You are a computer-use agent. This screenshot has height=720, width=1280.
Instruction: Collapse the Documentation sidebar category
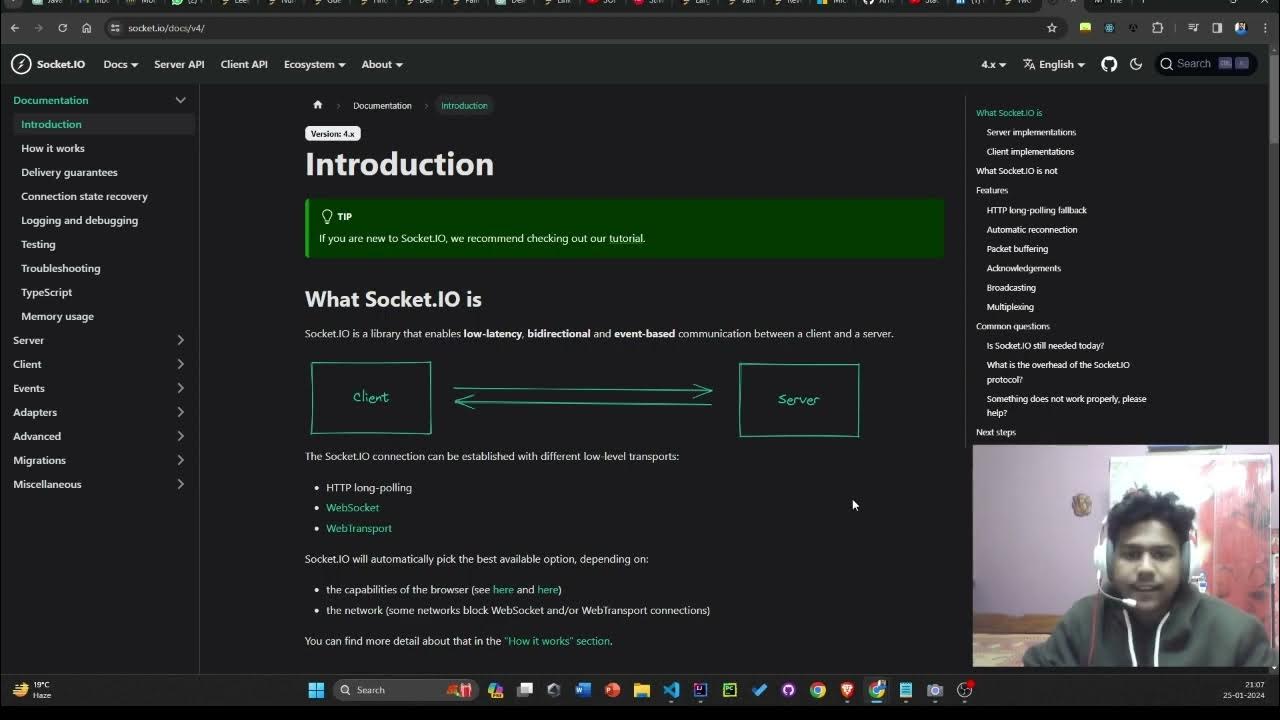(x=180, y=100)
